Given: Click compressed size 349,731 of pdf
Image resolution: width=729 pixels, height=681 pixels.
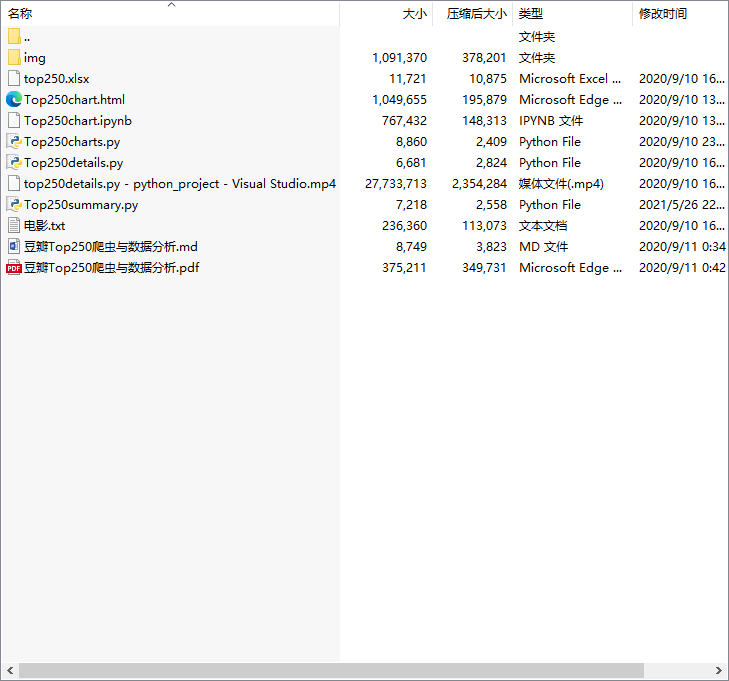Looking at the screenshot, I should 484,268.
